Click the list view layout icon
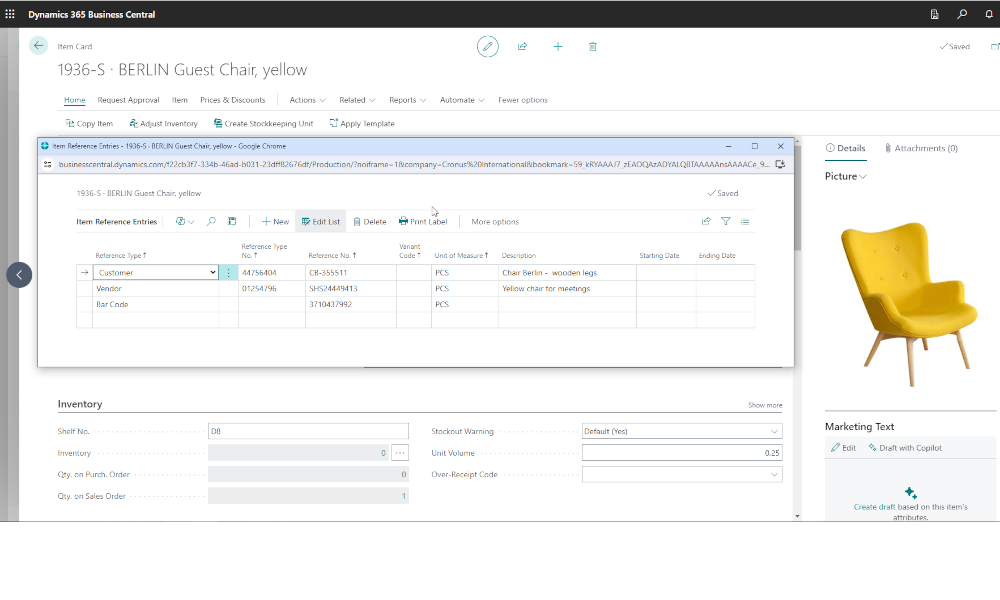1000x600 pixels. pos(745,221)
